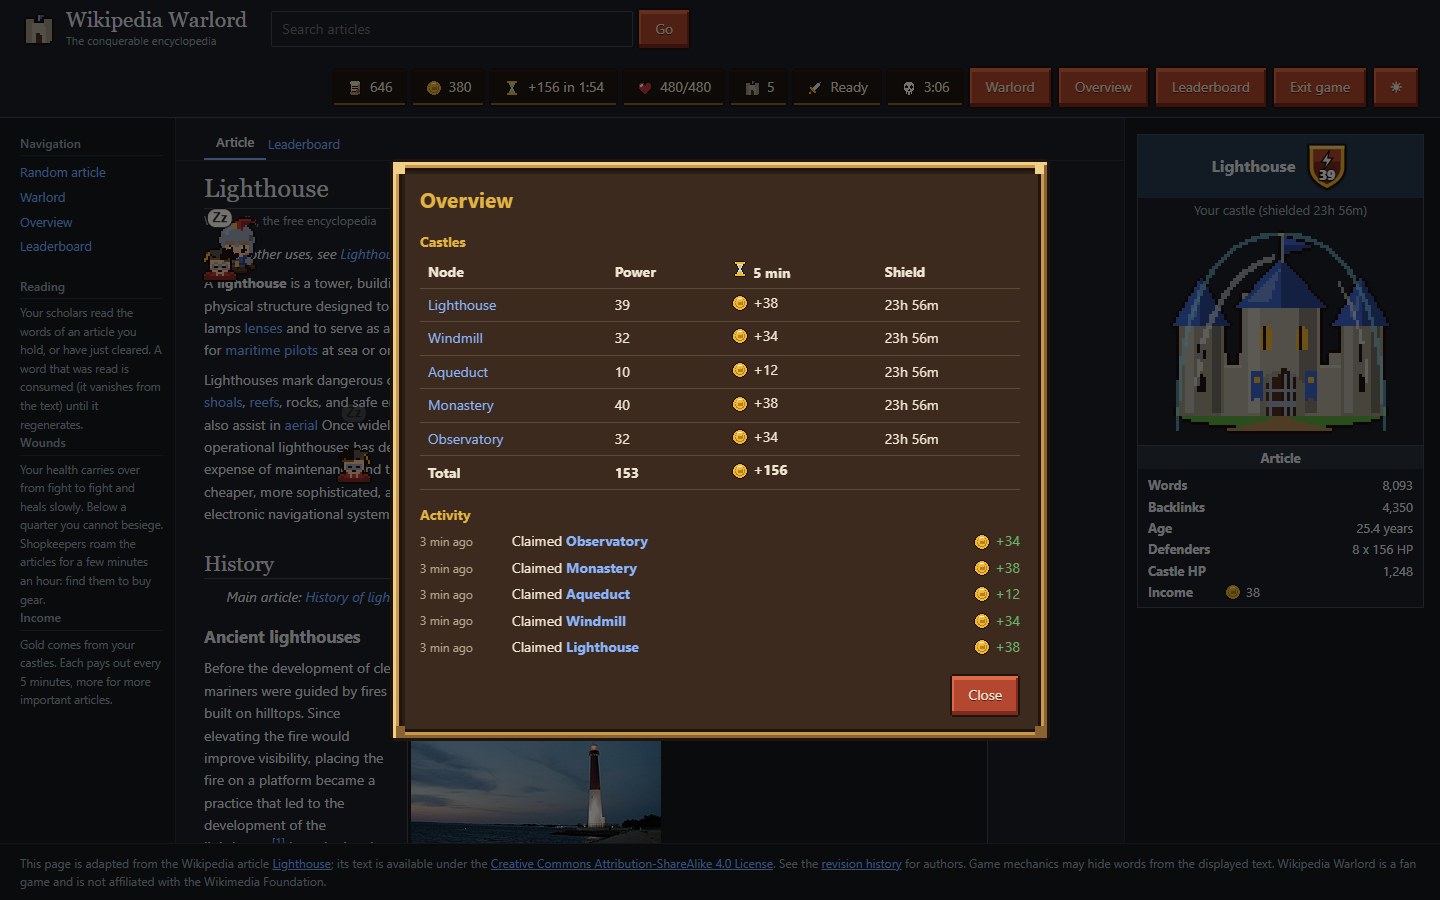Open the Monastery castle in the Castles table
1440x900 pixels.
pyautogui.click(x=461, y=405)
